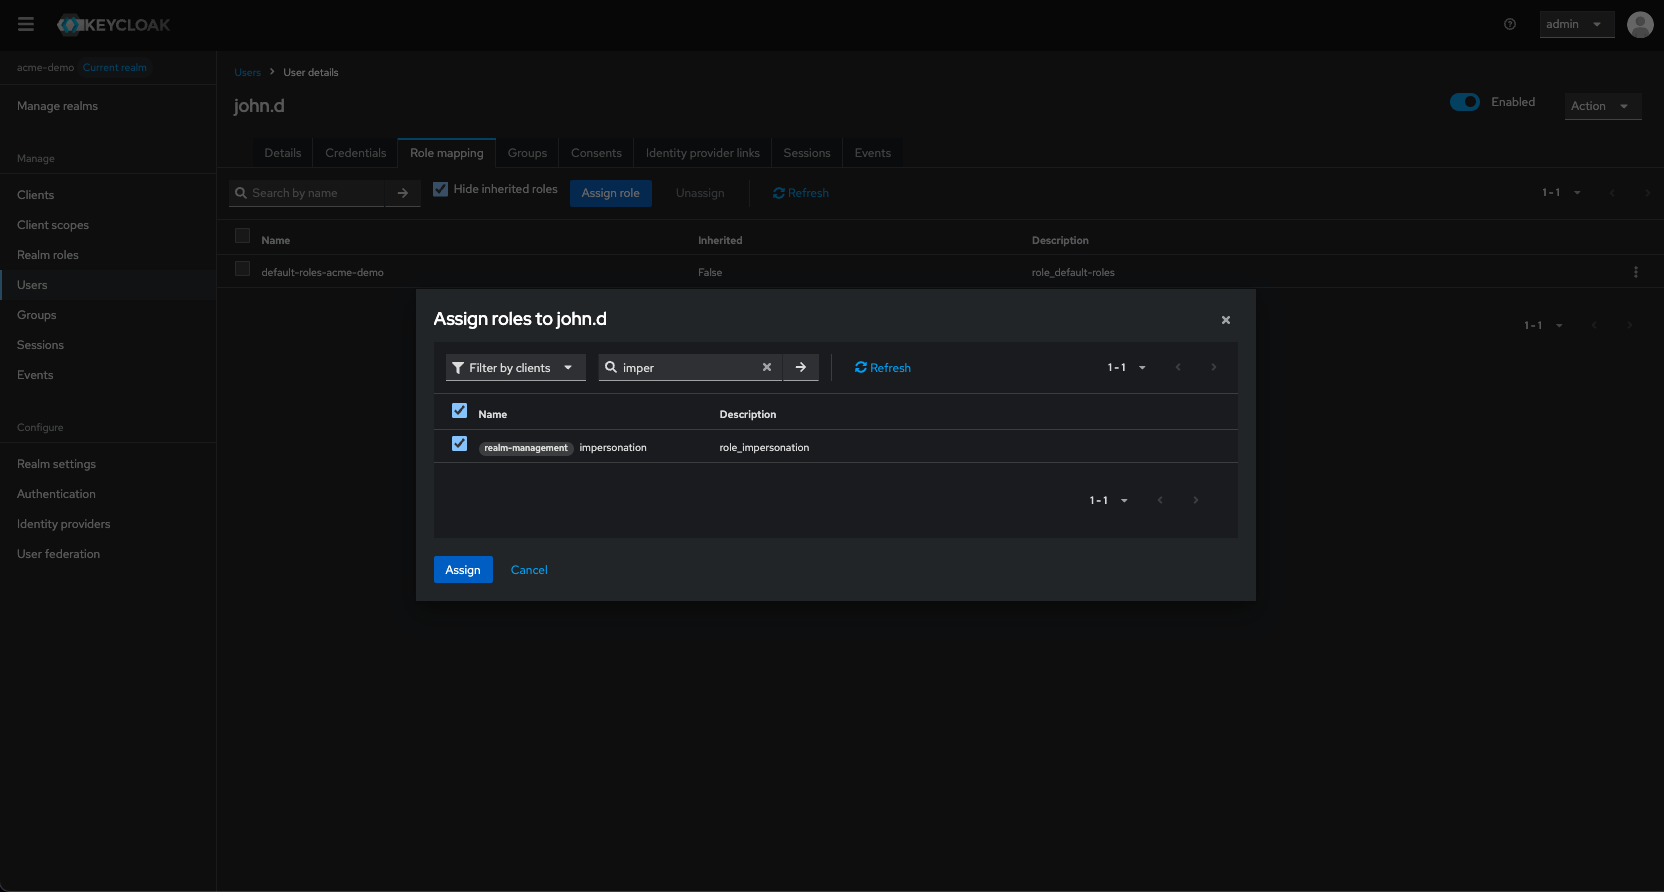This screenshot has height=892, width=1664.
Task: Switch to the Groups tab
Action: click(x=527, y=153)
